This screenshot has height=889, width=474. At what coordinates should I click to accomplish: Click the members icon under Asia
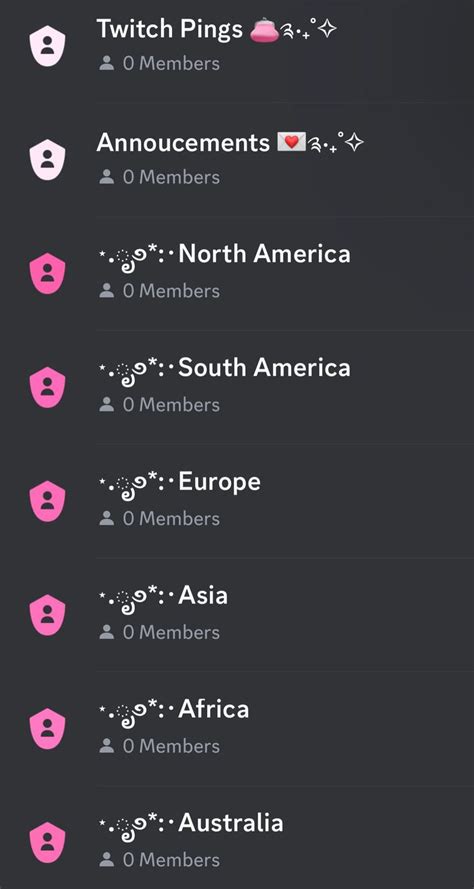click(x=107, y=633)
